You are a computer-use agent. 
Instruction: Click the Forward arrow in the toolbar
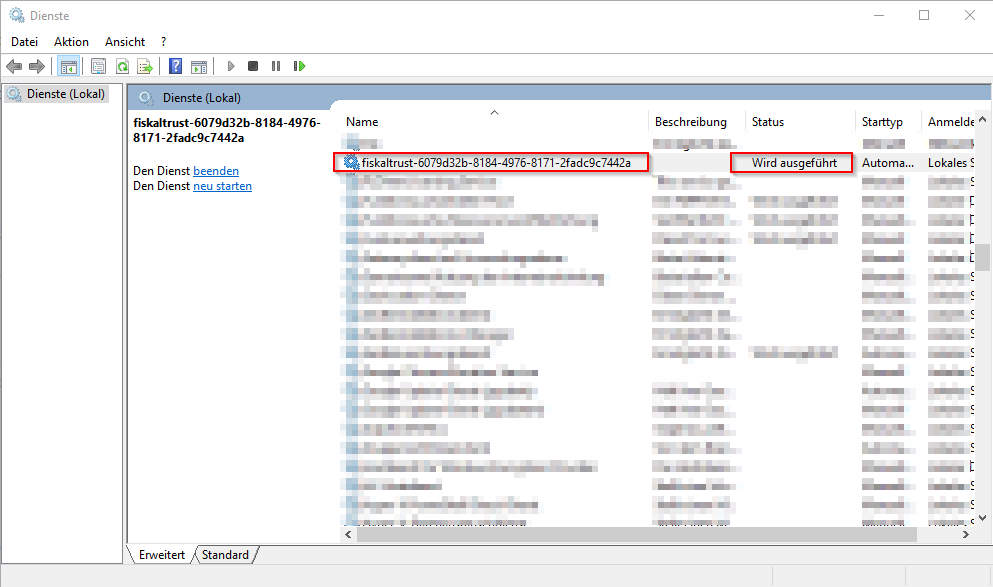point(37,66)
